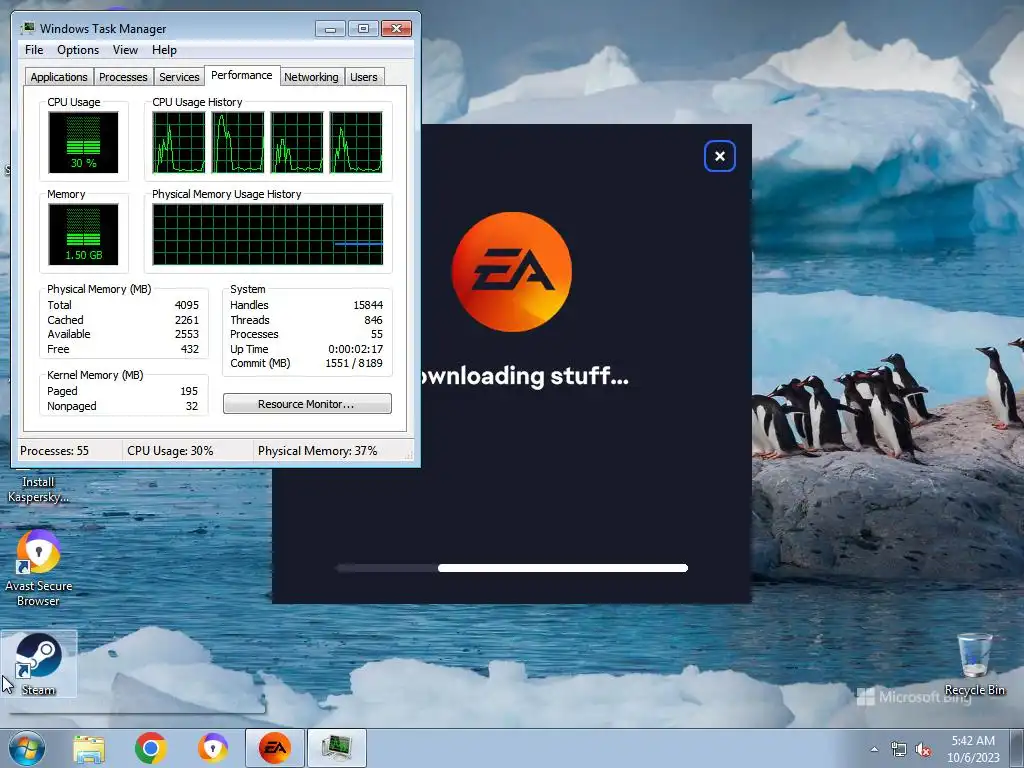Click the downloading stuff text in EA installer
This screenshot has height=768, width=1024.
tap(525, 376)
